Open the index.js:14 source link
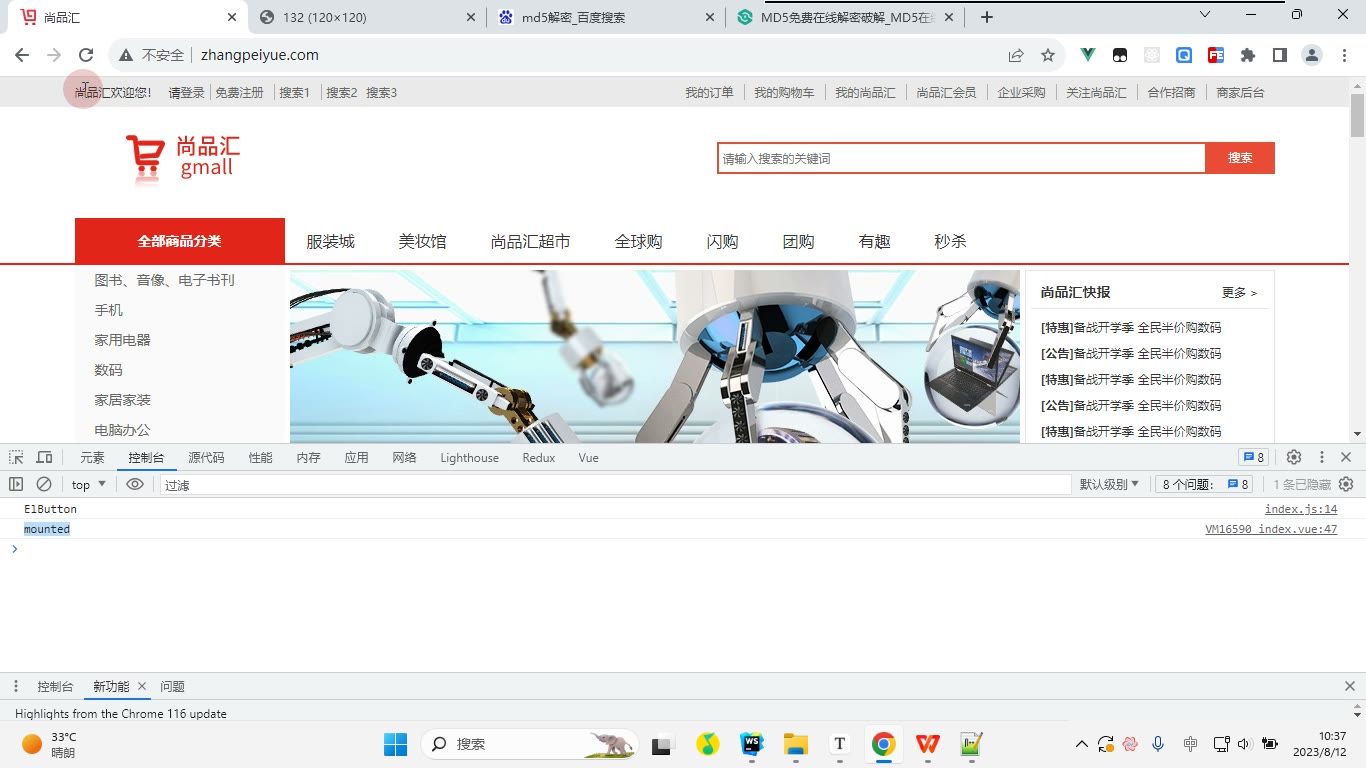Image resolution: width=1366 pixels, height=768 pixels. (x=1301, y=509)
